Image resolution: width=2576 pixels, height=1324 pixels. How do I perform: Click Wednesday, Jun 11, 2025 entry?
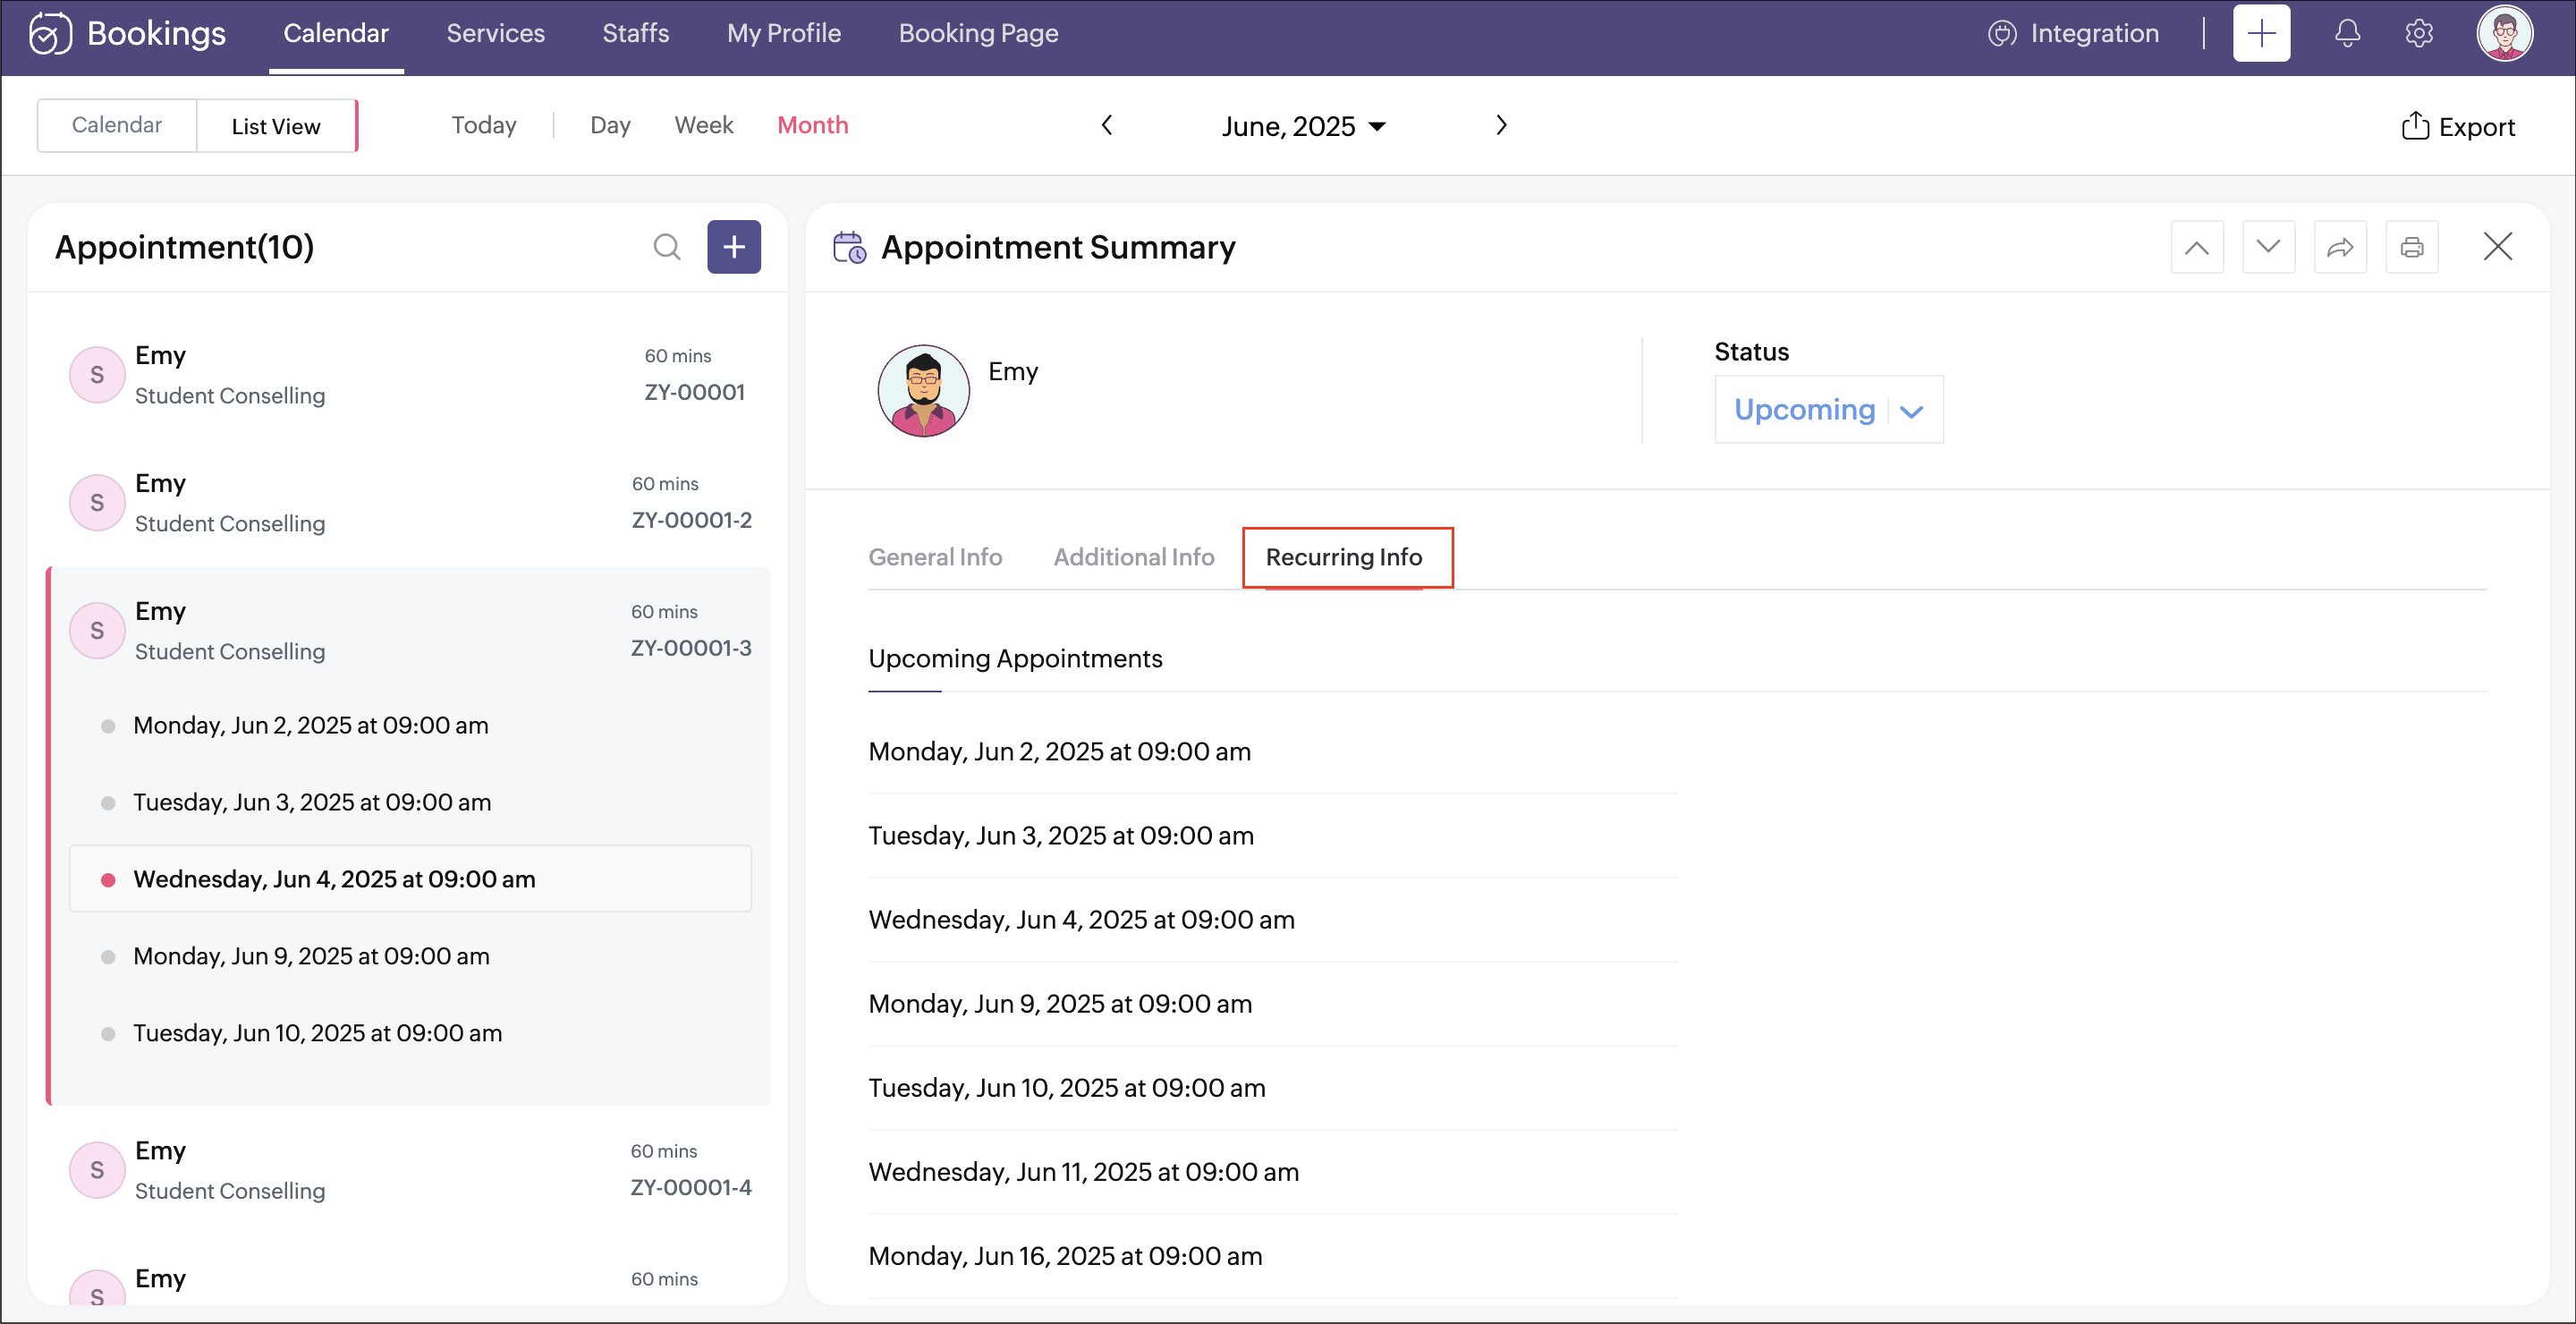click(x=1084, y=1172)
